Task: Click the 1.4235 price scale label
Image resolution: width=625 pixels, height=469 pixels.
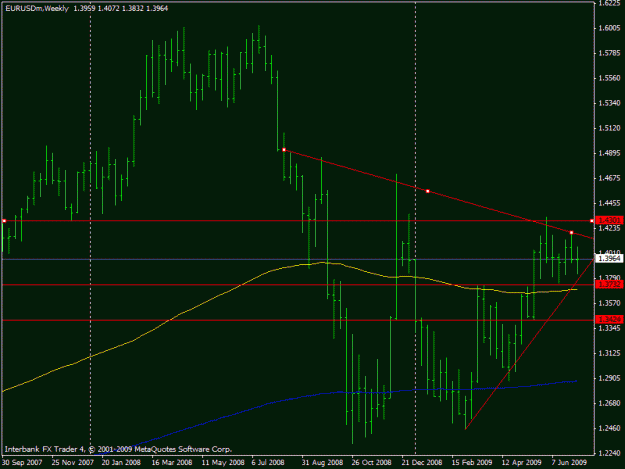Action: pos(609,228)
